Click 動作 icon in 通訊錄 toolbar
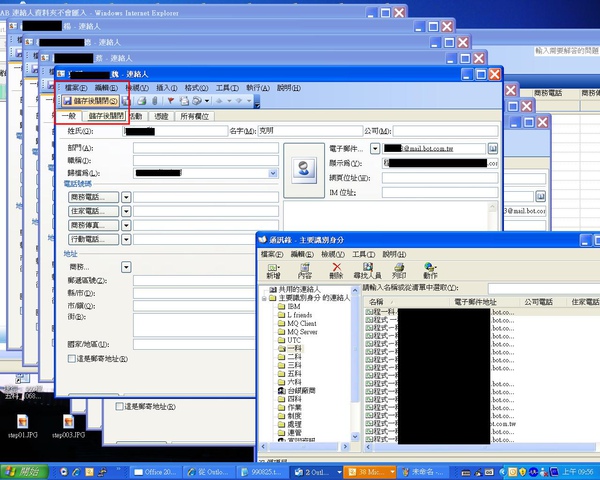This screenshot has height=480, width=600. coord(430,271)
